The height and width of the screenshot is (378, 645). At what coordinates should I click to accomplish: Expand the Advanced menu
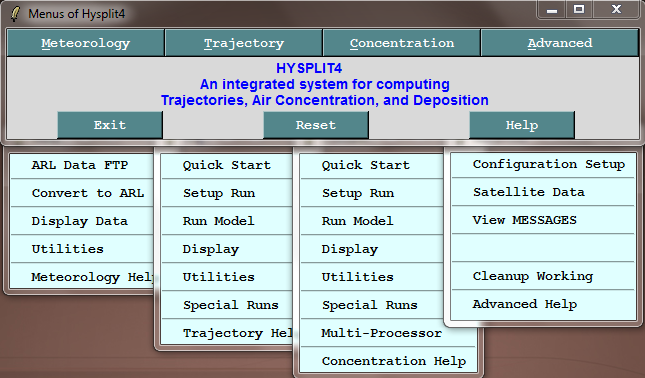tap(560, 43)
